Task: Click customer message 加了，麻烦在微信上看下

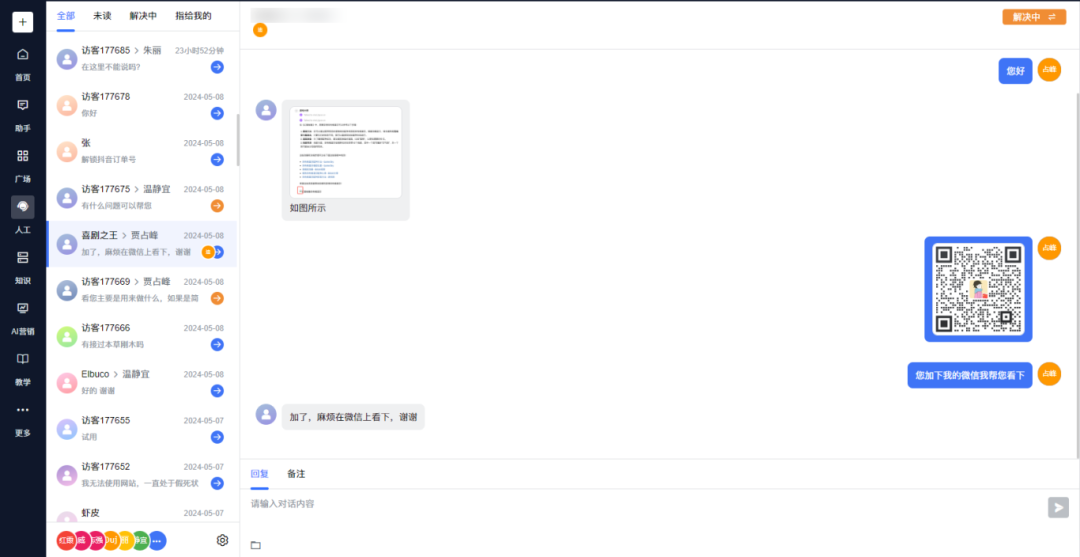Action: pos(353,417)
